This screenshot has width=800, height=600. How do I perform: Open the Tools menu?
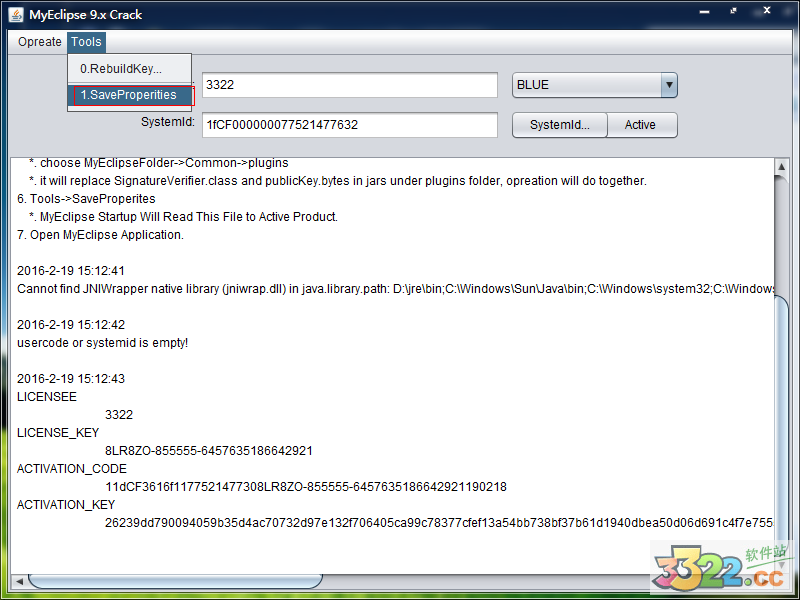coord(86,42)
